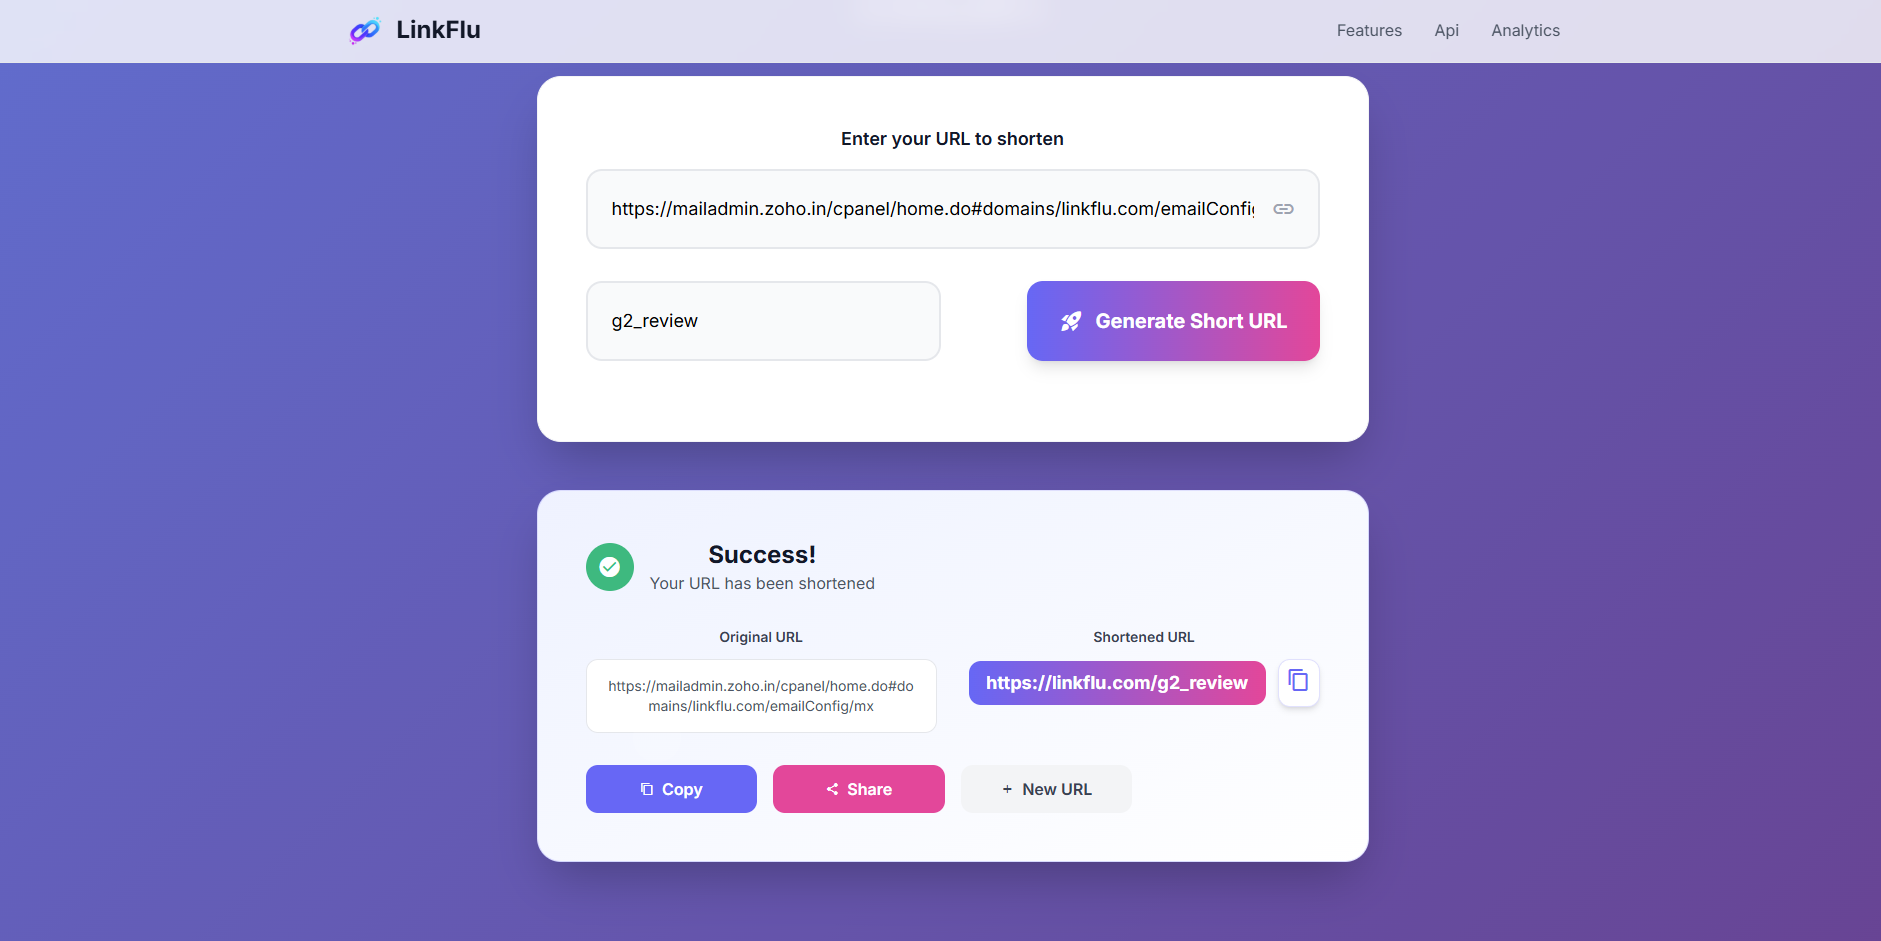Viewport: 1881px width, 941px height.
Task: Open the Features navigation item
Action: coord(1369,30)
